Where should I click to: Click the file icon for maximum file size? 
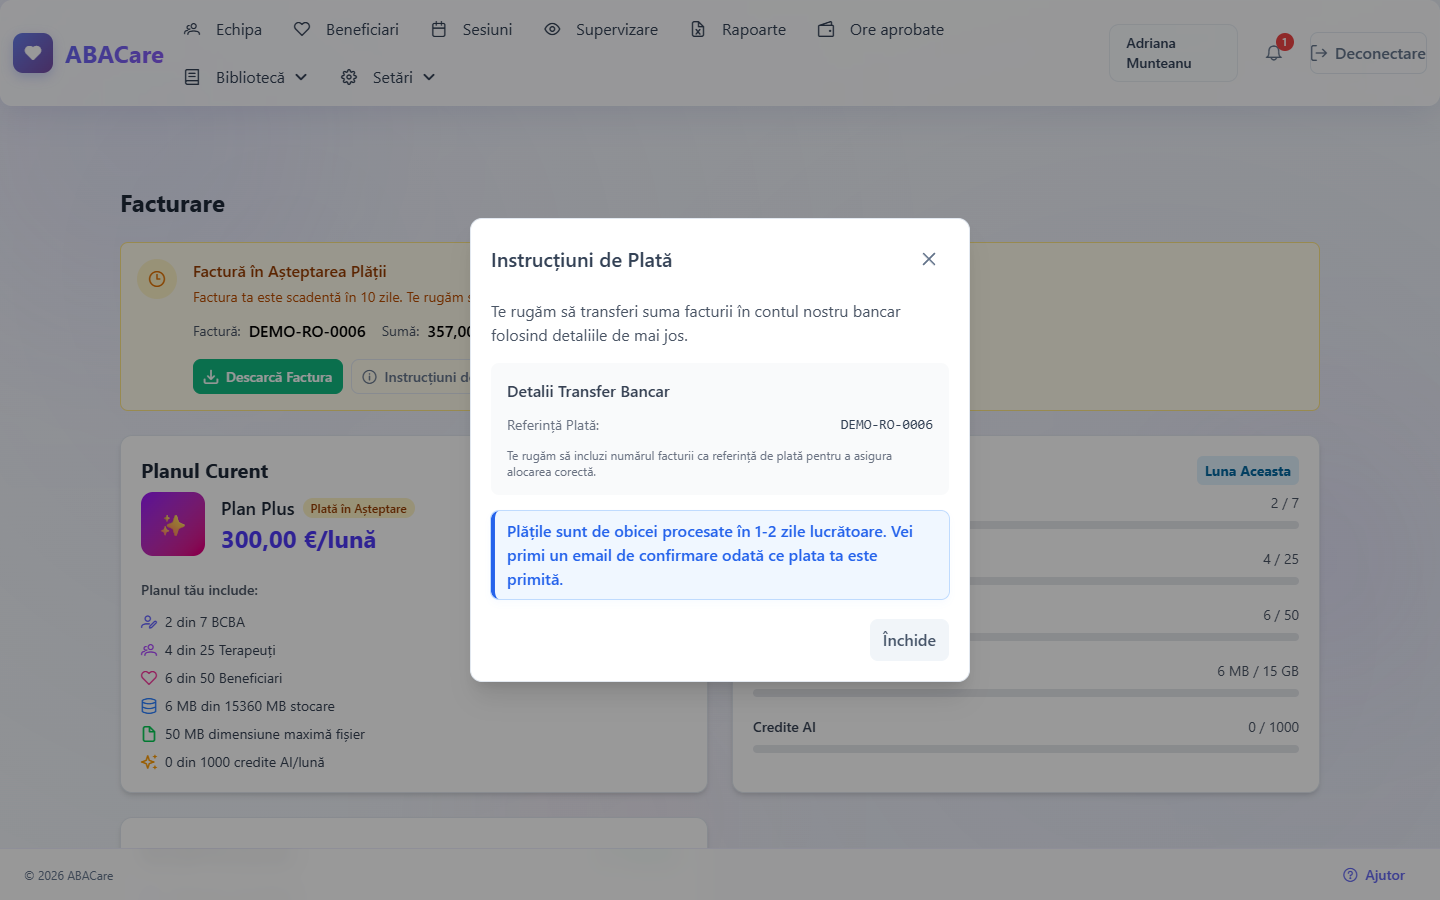click(x=149, y=734)
